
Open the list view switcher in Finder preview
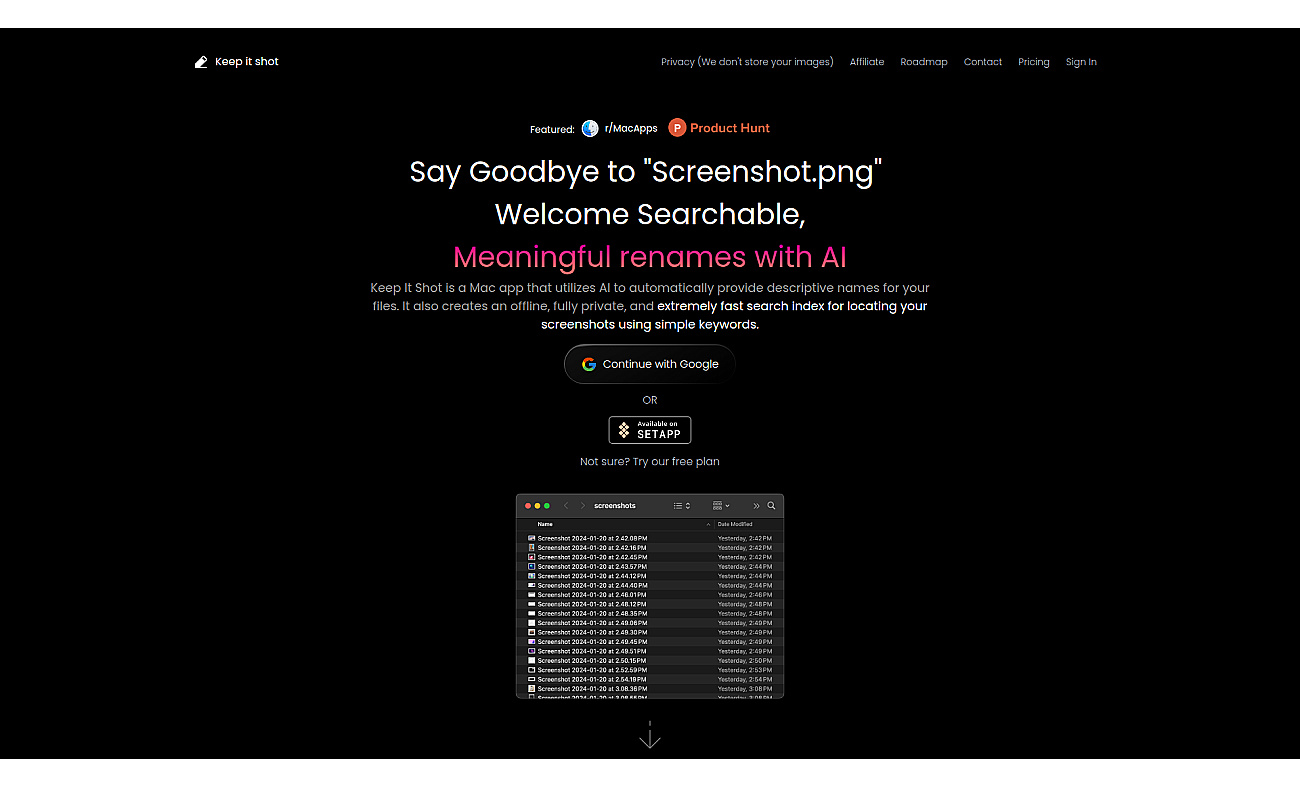[682, 506]
